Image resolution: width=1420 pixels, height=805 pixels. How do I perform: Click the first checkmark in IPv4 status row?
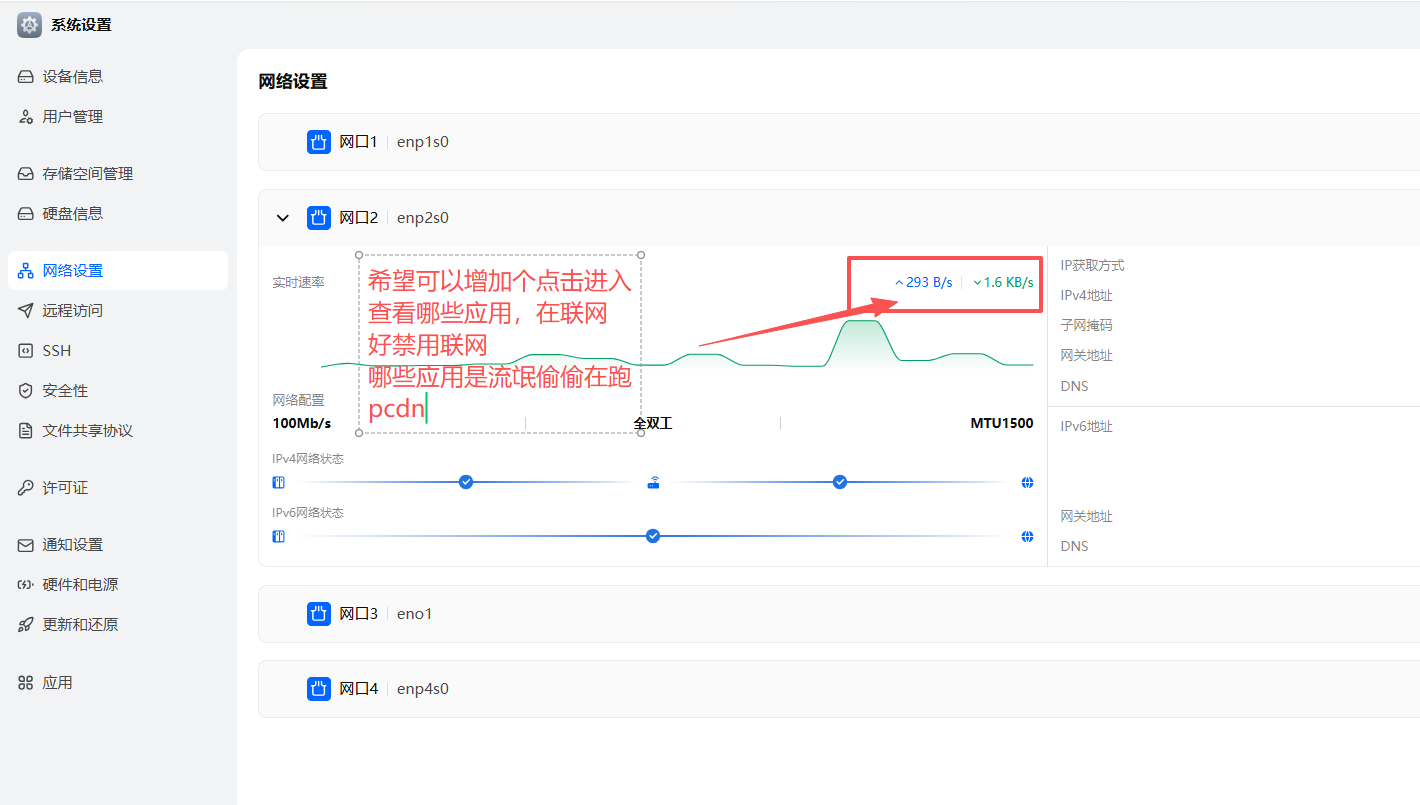point(465,482)
